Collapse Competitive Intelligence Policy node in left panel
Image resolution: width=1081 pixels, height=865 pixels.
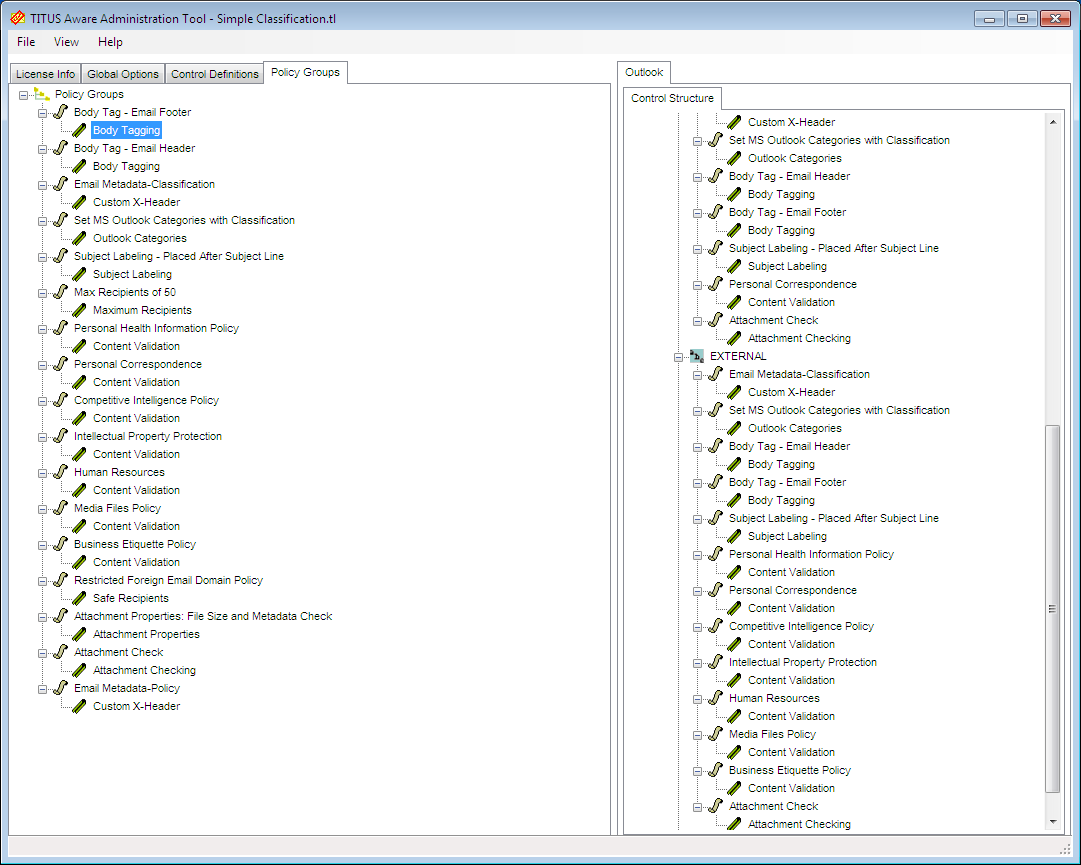pyautogui.click(x=43, y=401)
